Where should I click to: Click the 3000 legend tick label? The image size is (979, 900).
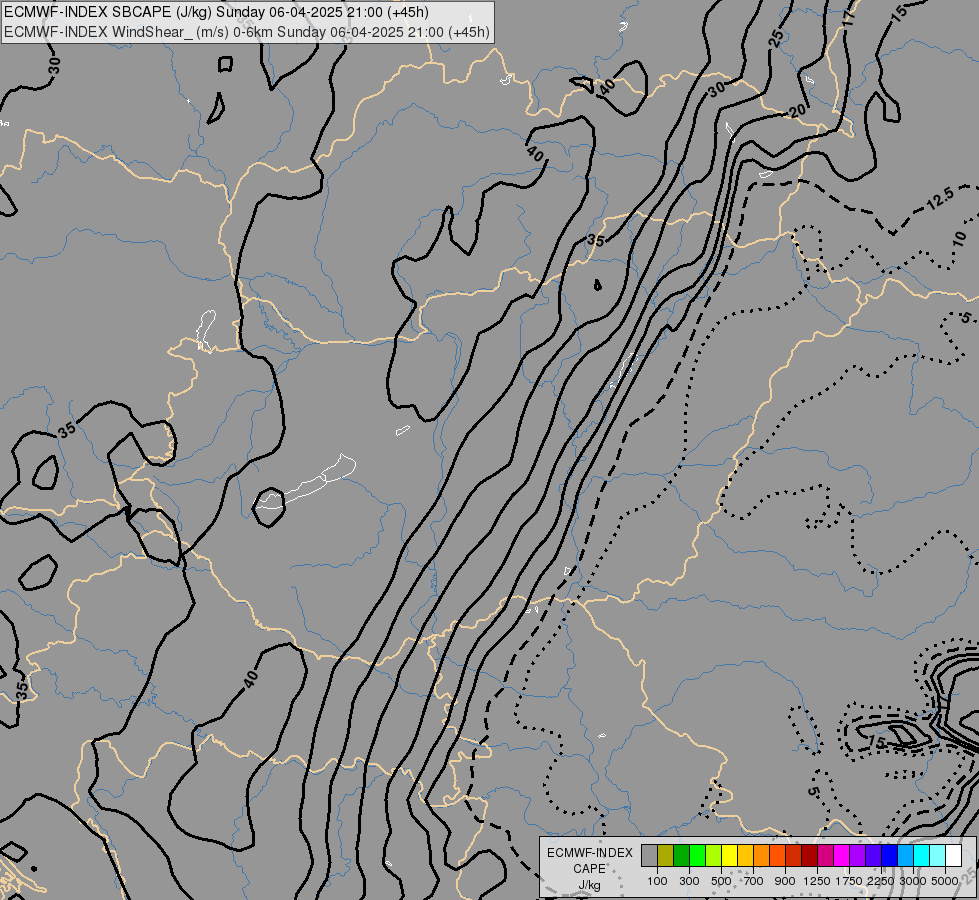click(x=913, y=881)
